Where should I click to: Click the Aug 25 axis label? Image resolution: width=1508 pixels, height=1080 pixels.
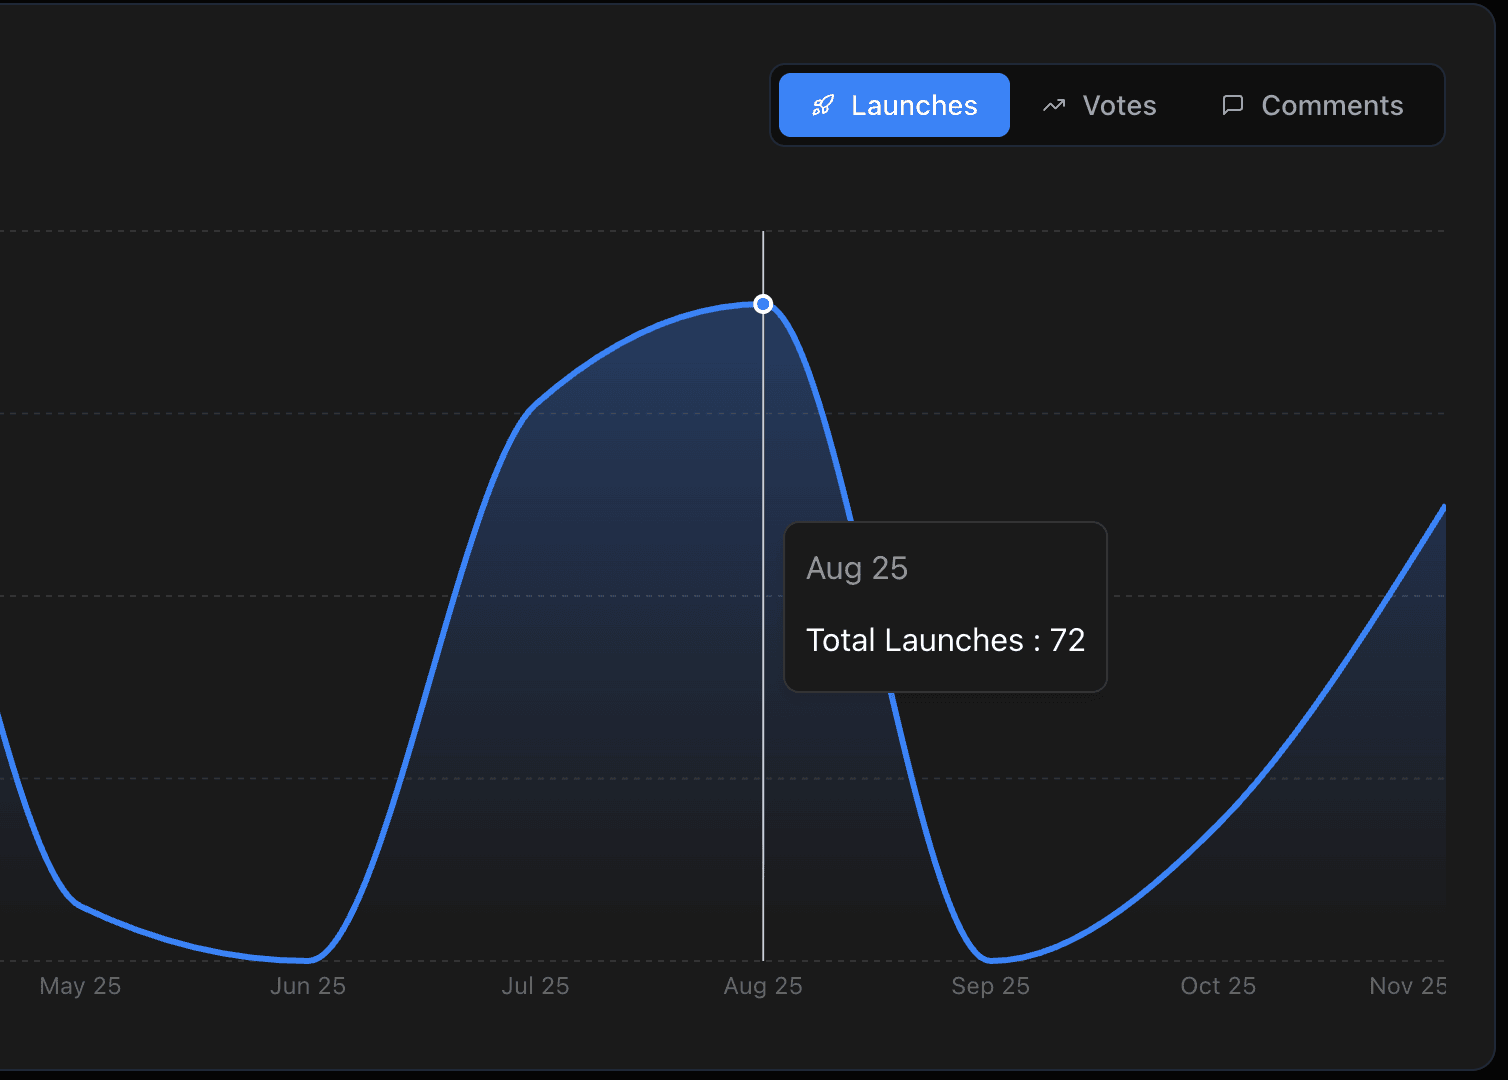(762, 985)
